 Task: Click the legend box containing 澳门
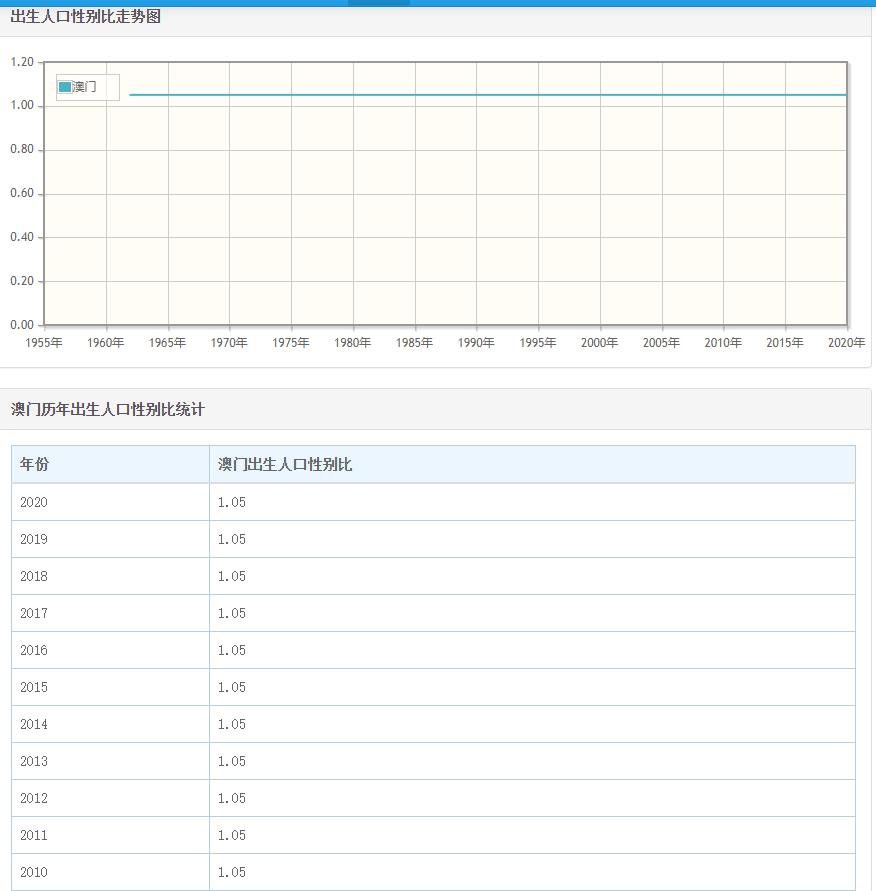pyautogui.click(x=86, y=87)
